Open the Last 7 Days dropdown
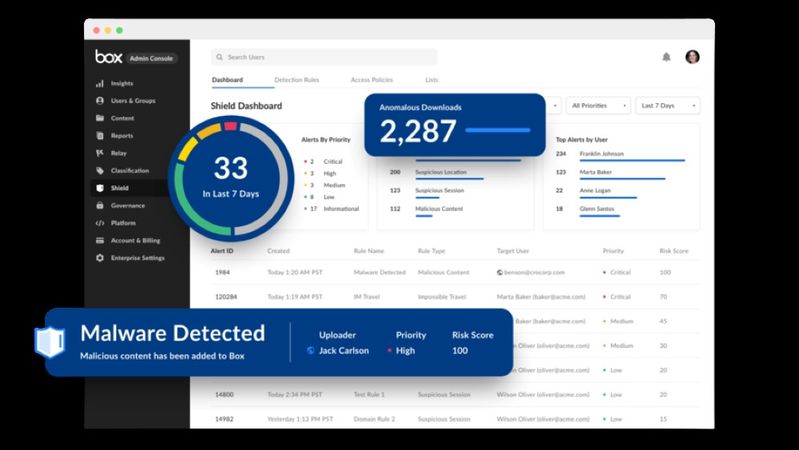The width and height of the screenshot is (799, 450). tap(668, 105)
